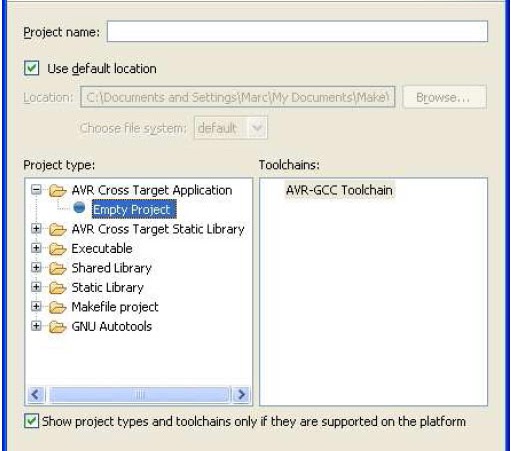
Task: Click the blue Empty Project circle icon
Action: point(79,208)
